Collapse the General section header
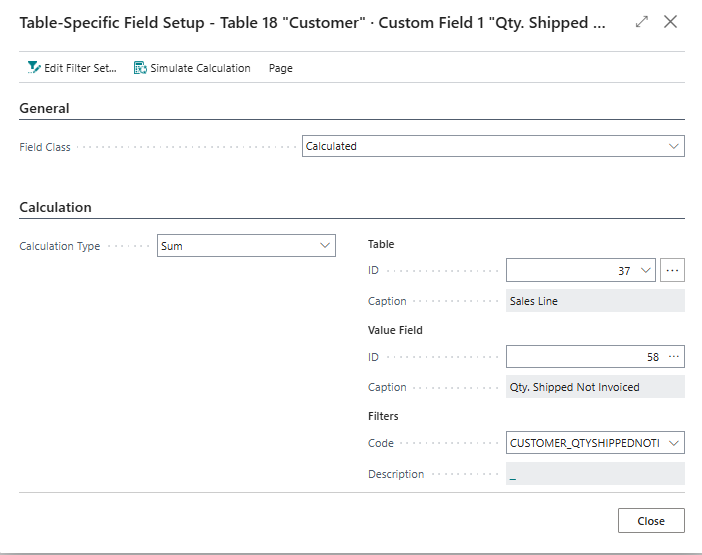Image resolution: width=702 pixels, height=555 pixels. pyautogui.click(x=45, y=108)
